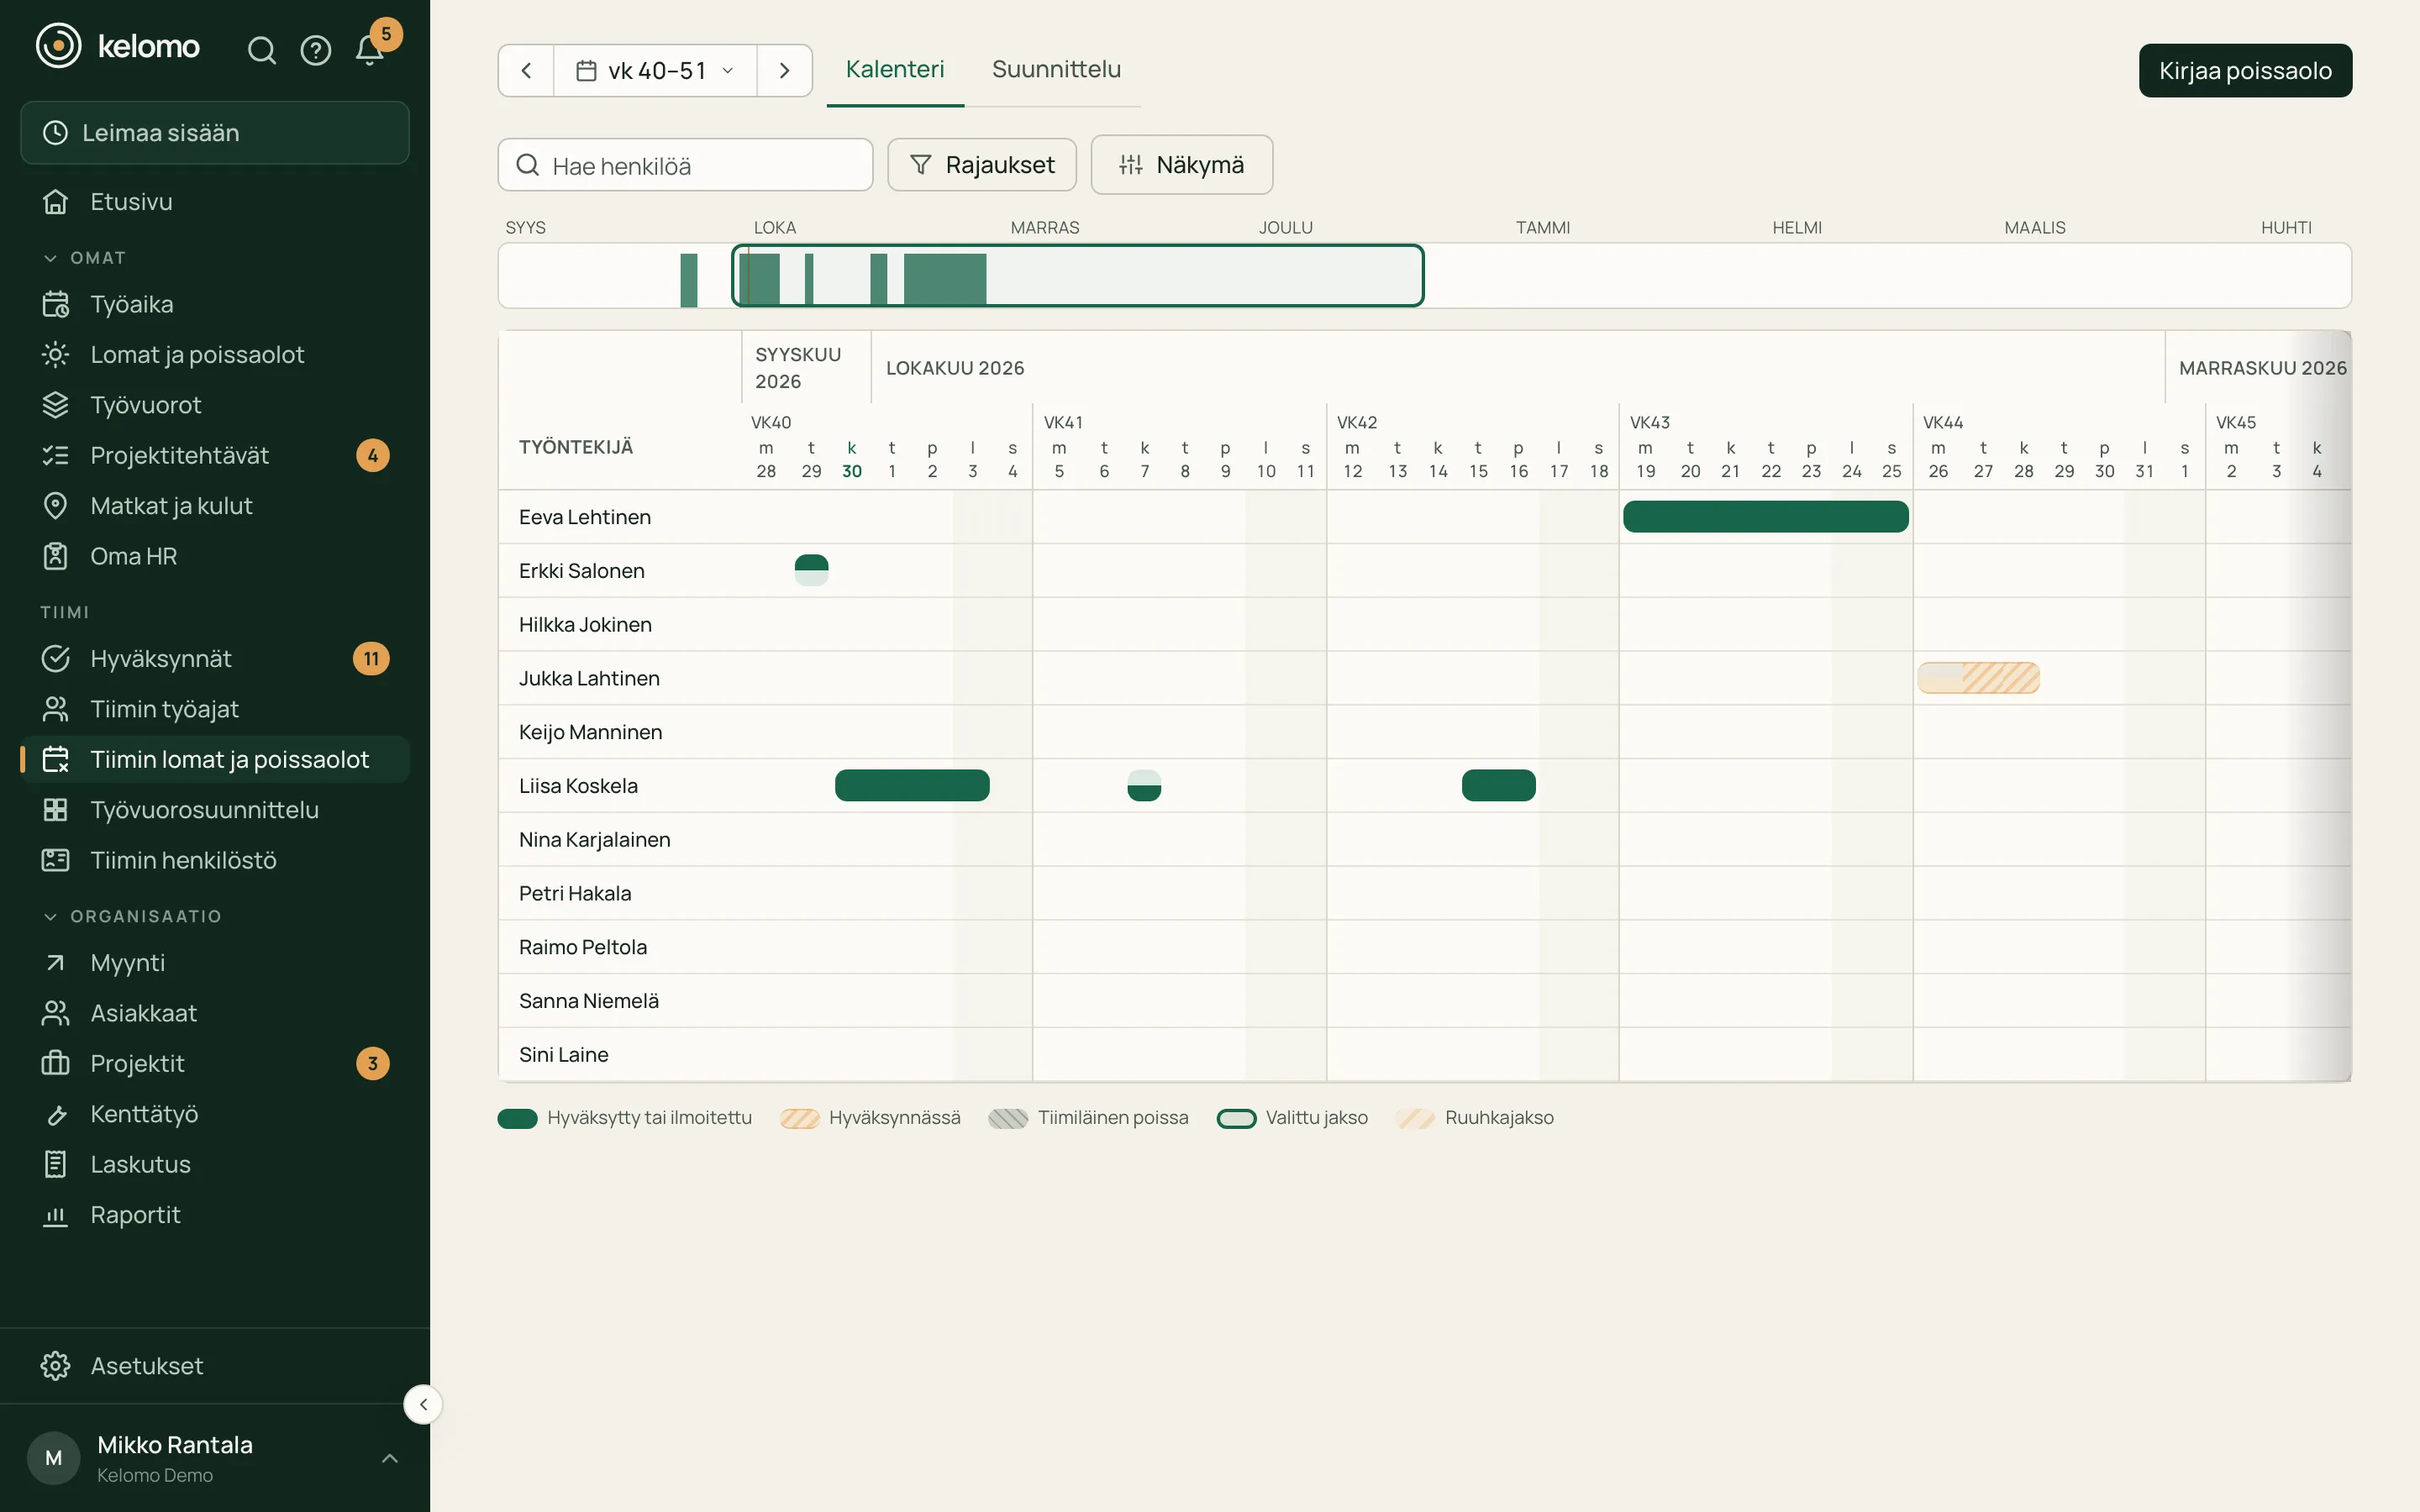Open Työaika in the sidebar
Image resolution: width=2420 pixels, height=1512 pixels.
(215, 304)
